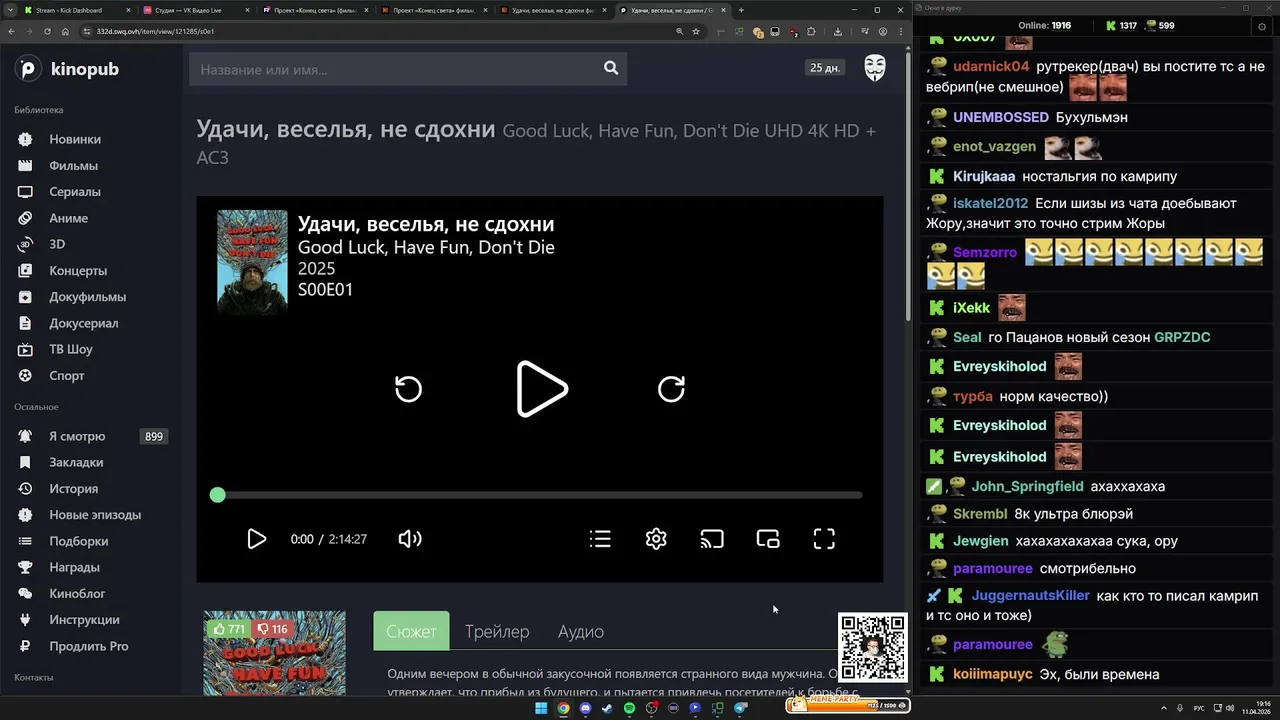Image resolution: width=1280 pixels, height=720 pixels.
Task: Open Steam from the taskbar
Action: 607,708
